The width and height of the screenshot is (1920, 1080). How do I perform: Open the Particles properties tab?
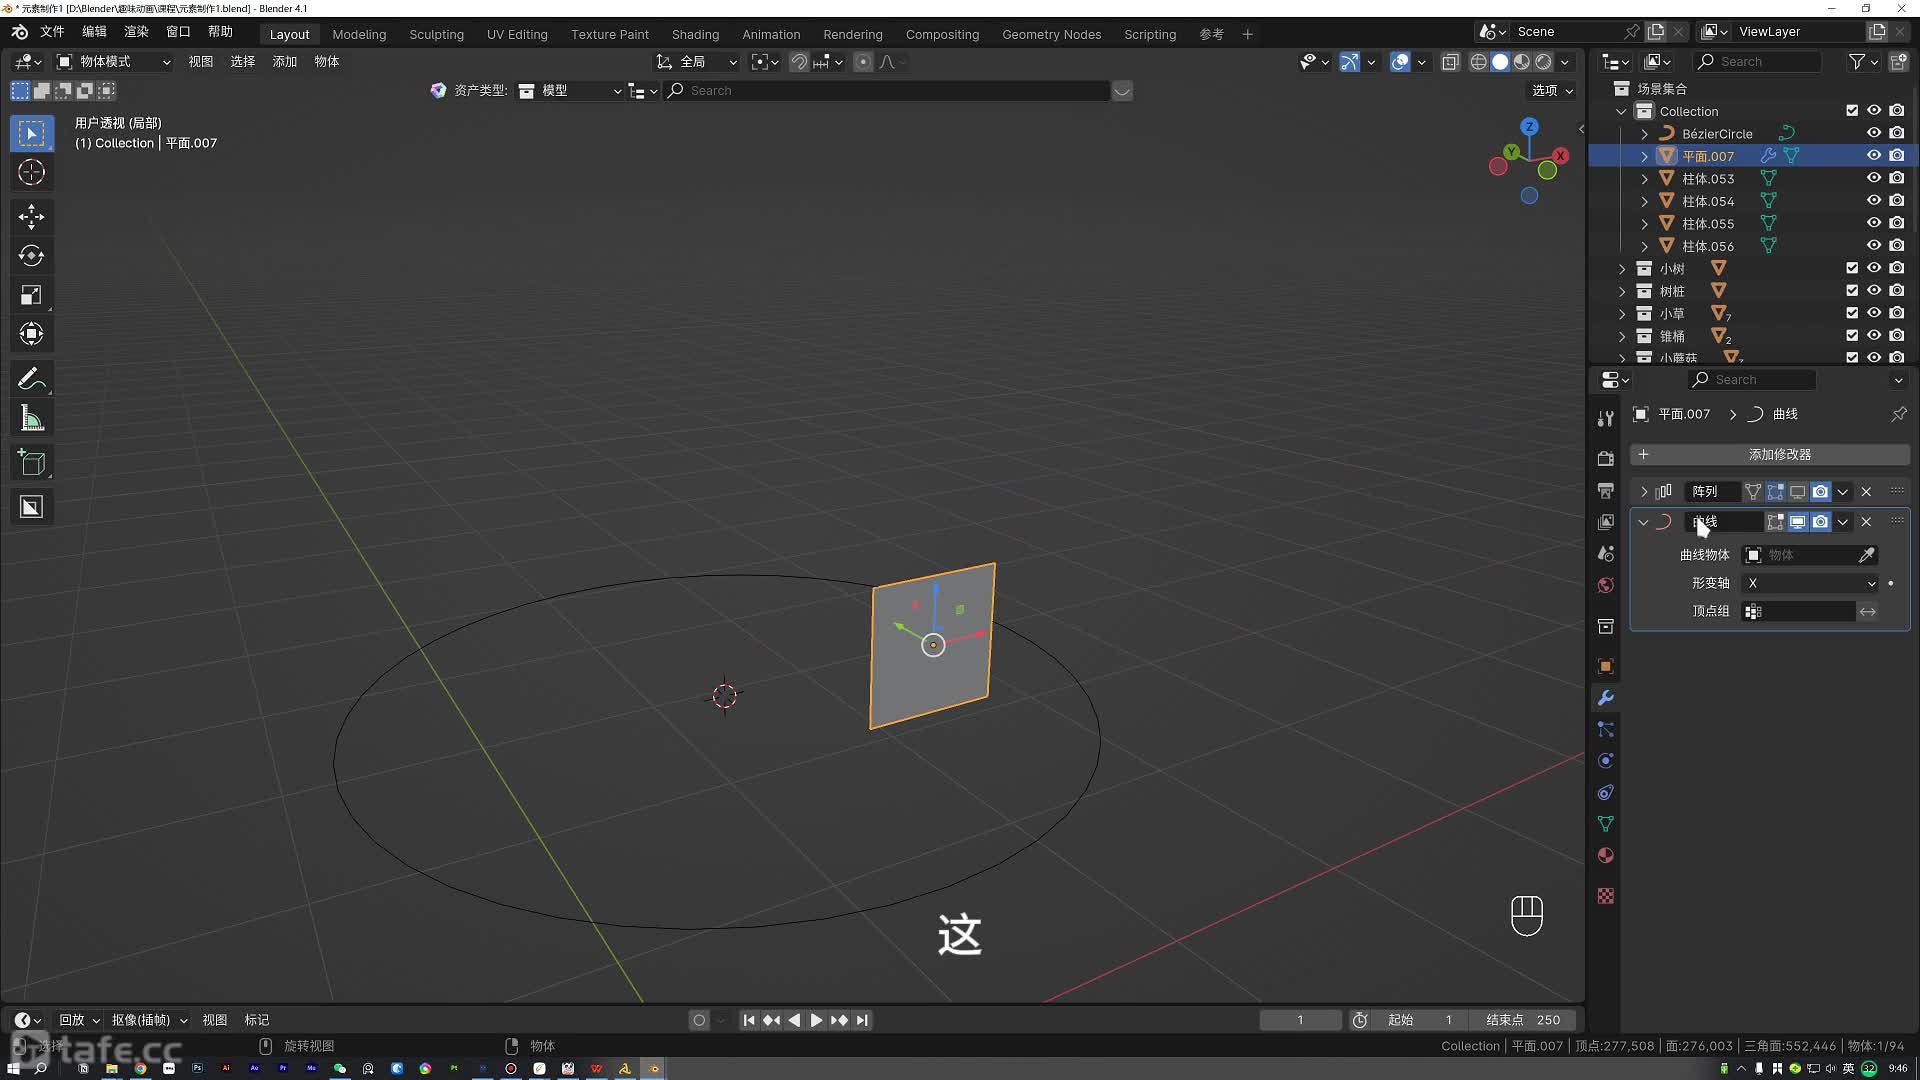point(1605,730)
